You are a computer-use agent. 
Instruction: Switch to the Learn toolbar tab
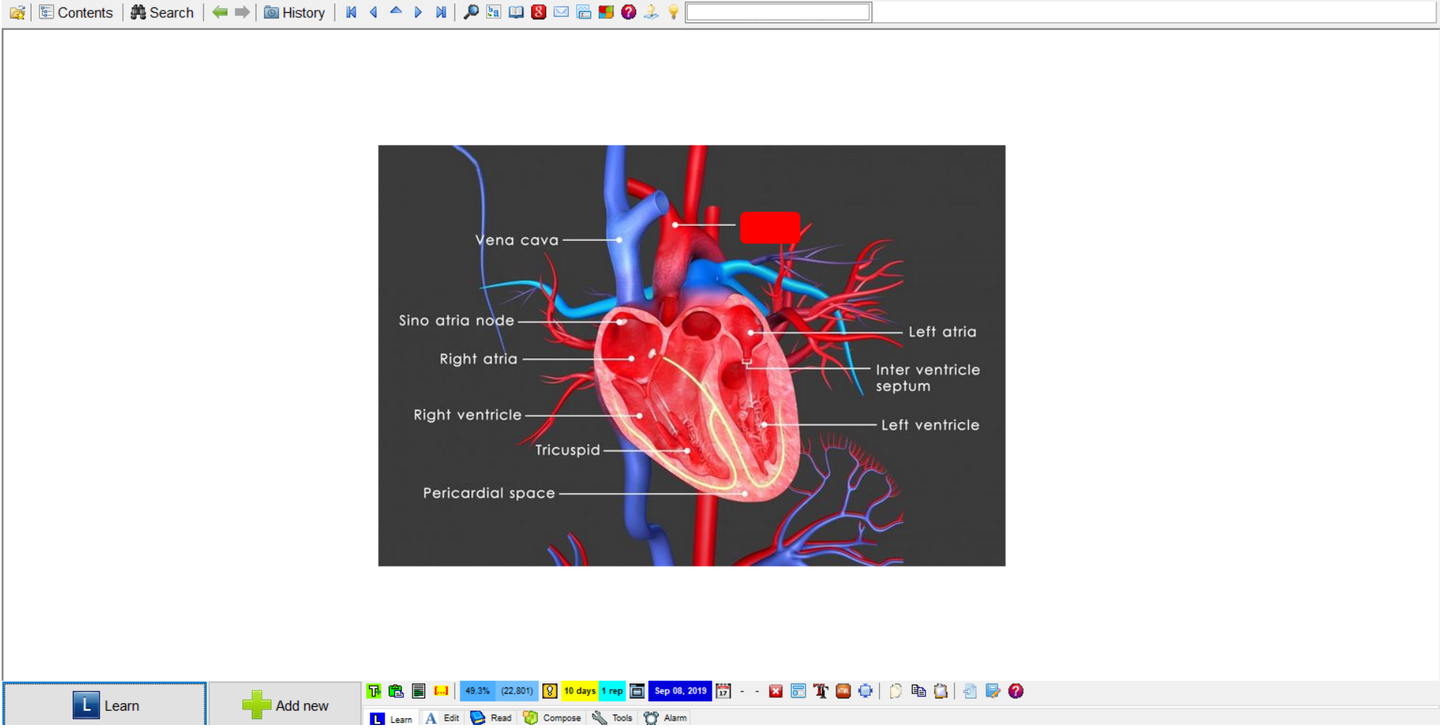point(391,718)
